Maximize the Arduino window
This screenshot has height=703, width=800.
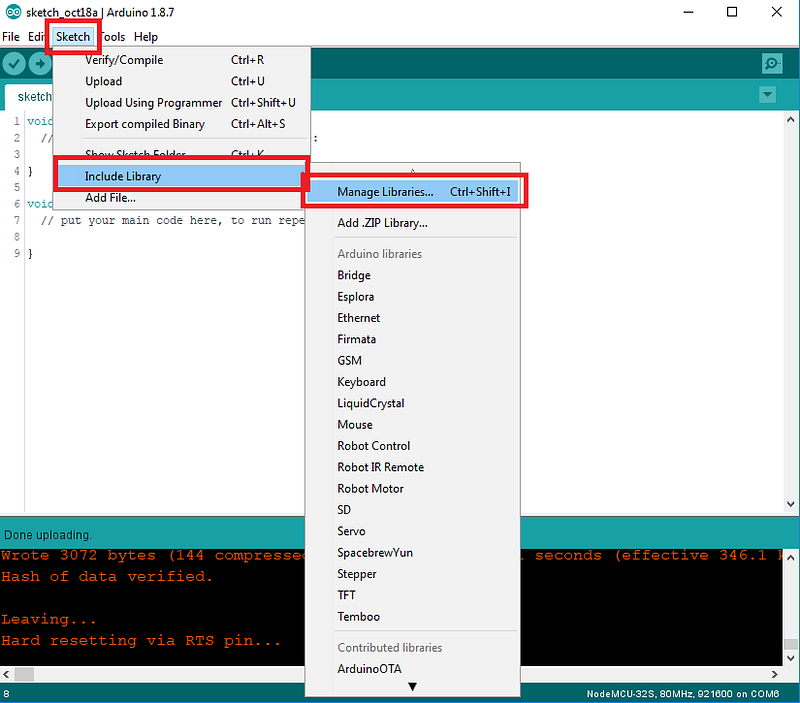[732, 12]
